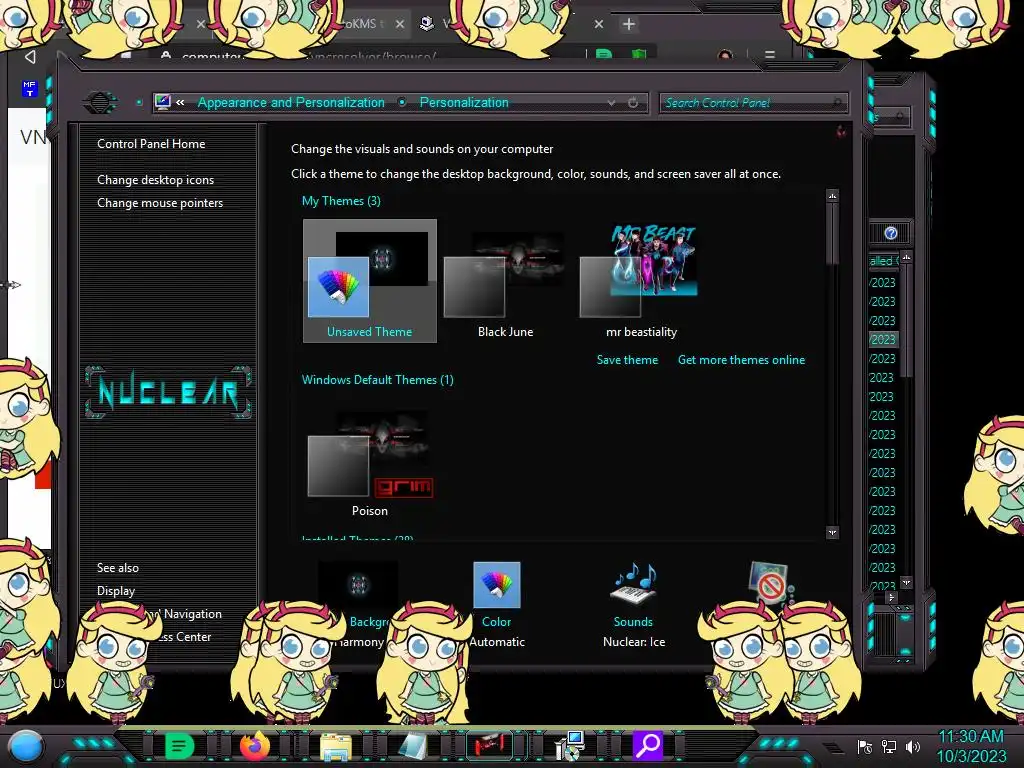Apply the mr beastiality theme
The width and height of the screenshot is (1024, 768).
[641, 281]
